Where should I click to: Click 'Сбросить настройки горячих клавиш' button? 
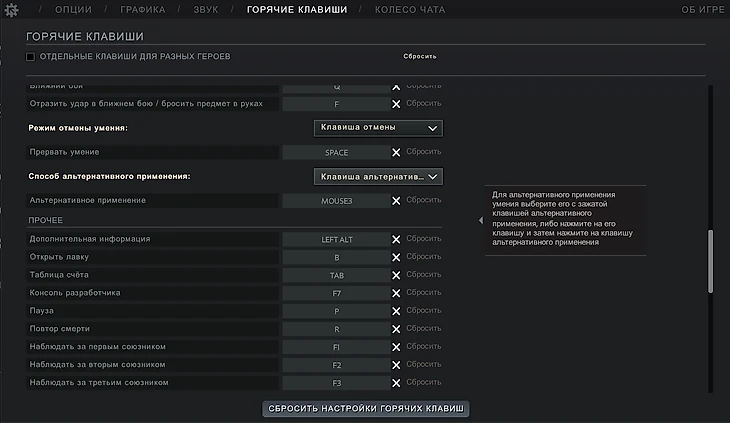pos(366,408)
